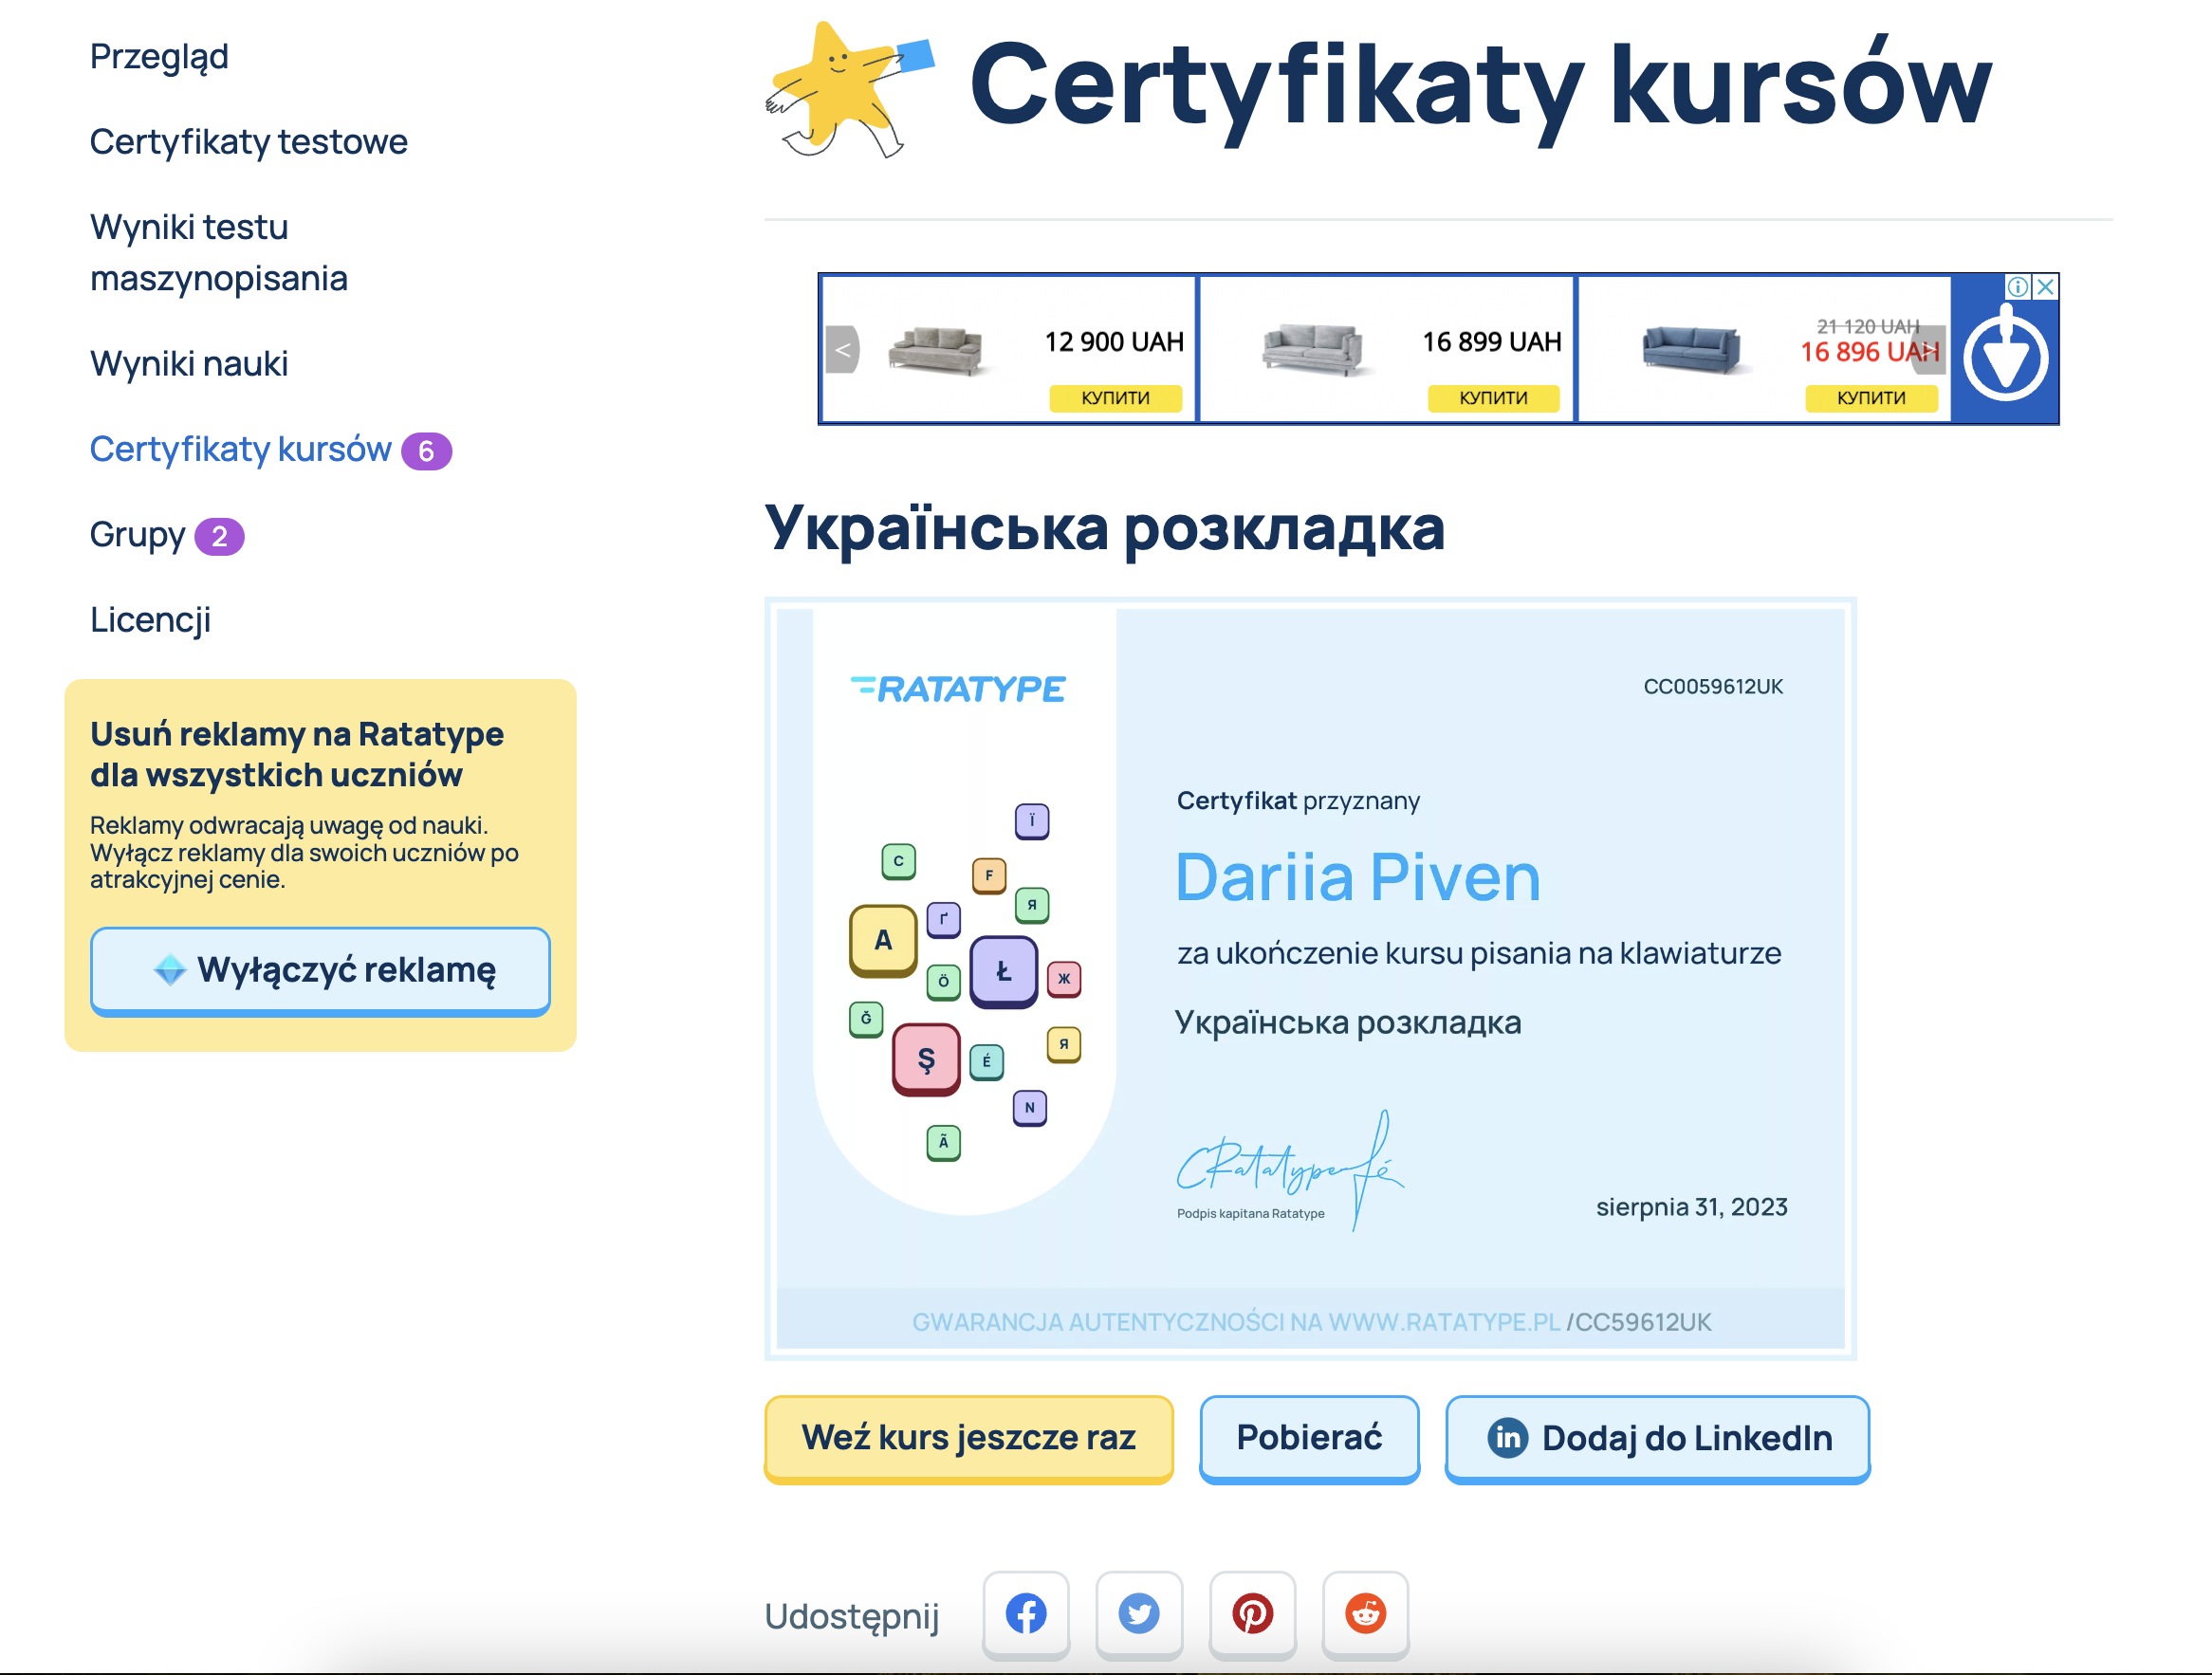Click the Ratatype logo on certificate
The width and height of the screenshot is (2212, 1675).
coord(958,689)
